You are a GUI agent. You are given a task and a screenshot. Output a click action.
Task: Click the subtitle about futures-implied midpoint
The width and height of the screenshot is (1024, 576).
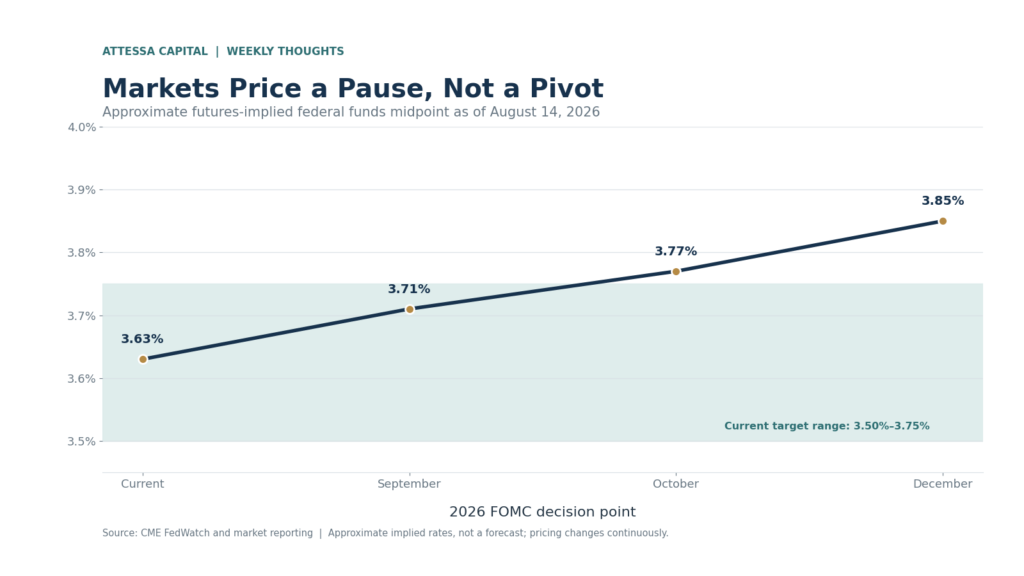351,112
